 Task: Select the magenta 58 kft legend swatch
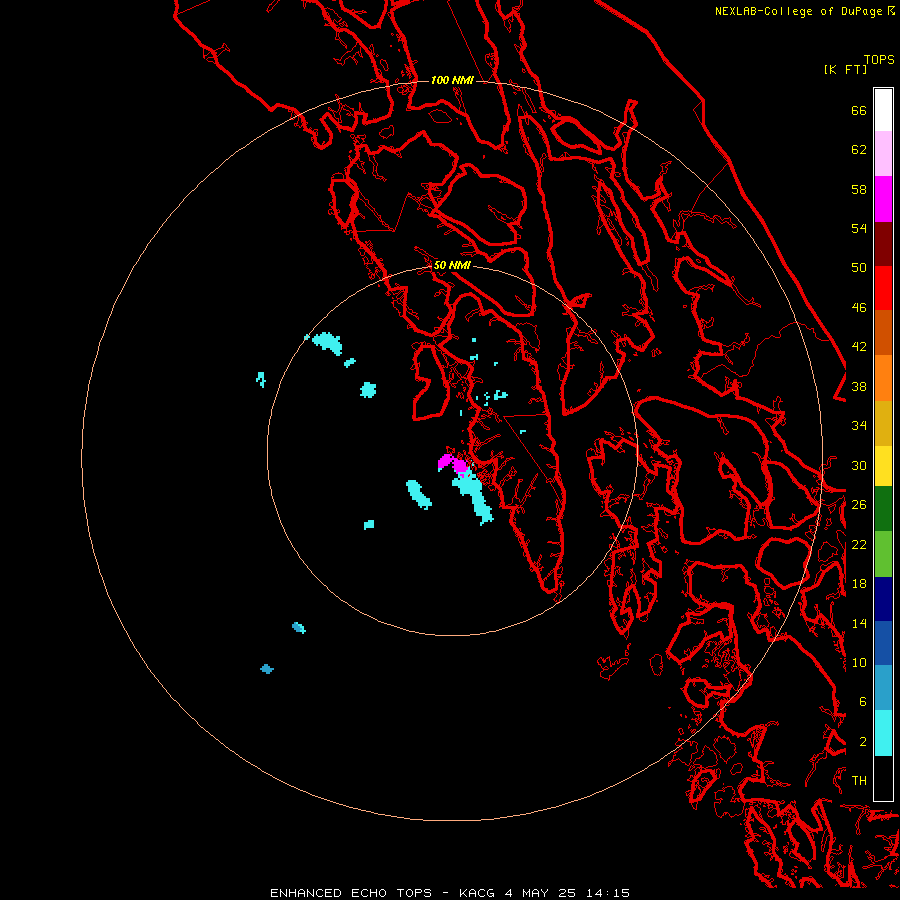883,199
